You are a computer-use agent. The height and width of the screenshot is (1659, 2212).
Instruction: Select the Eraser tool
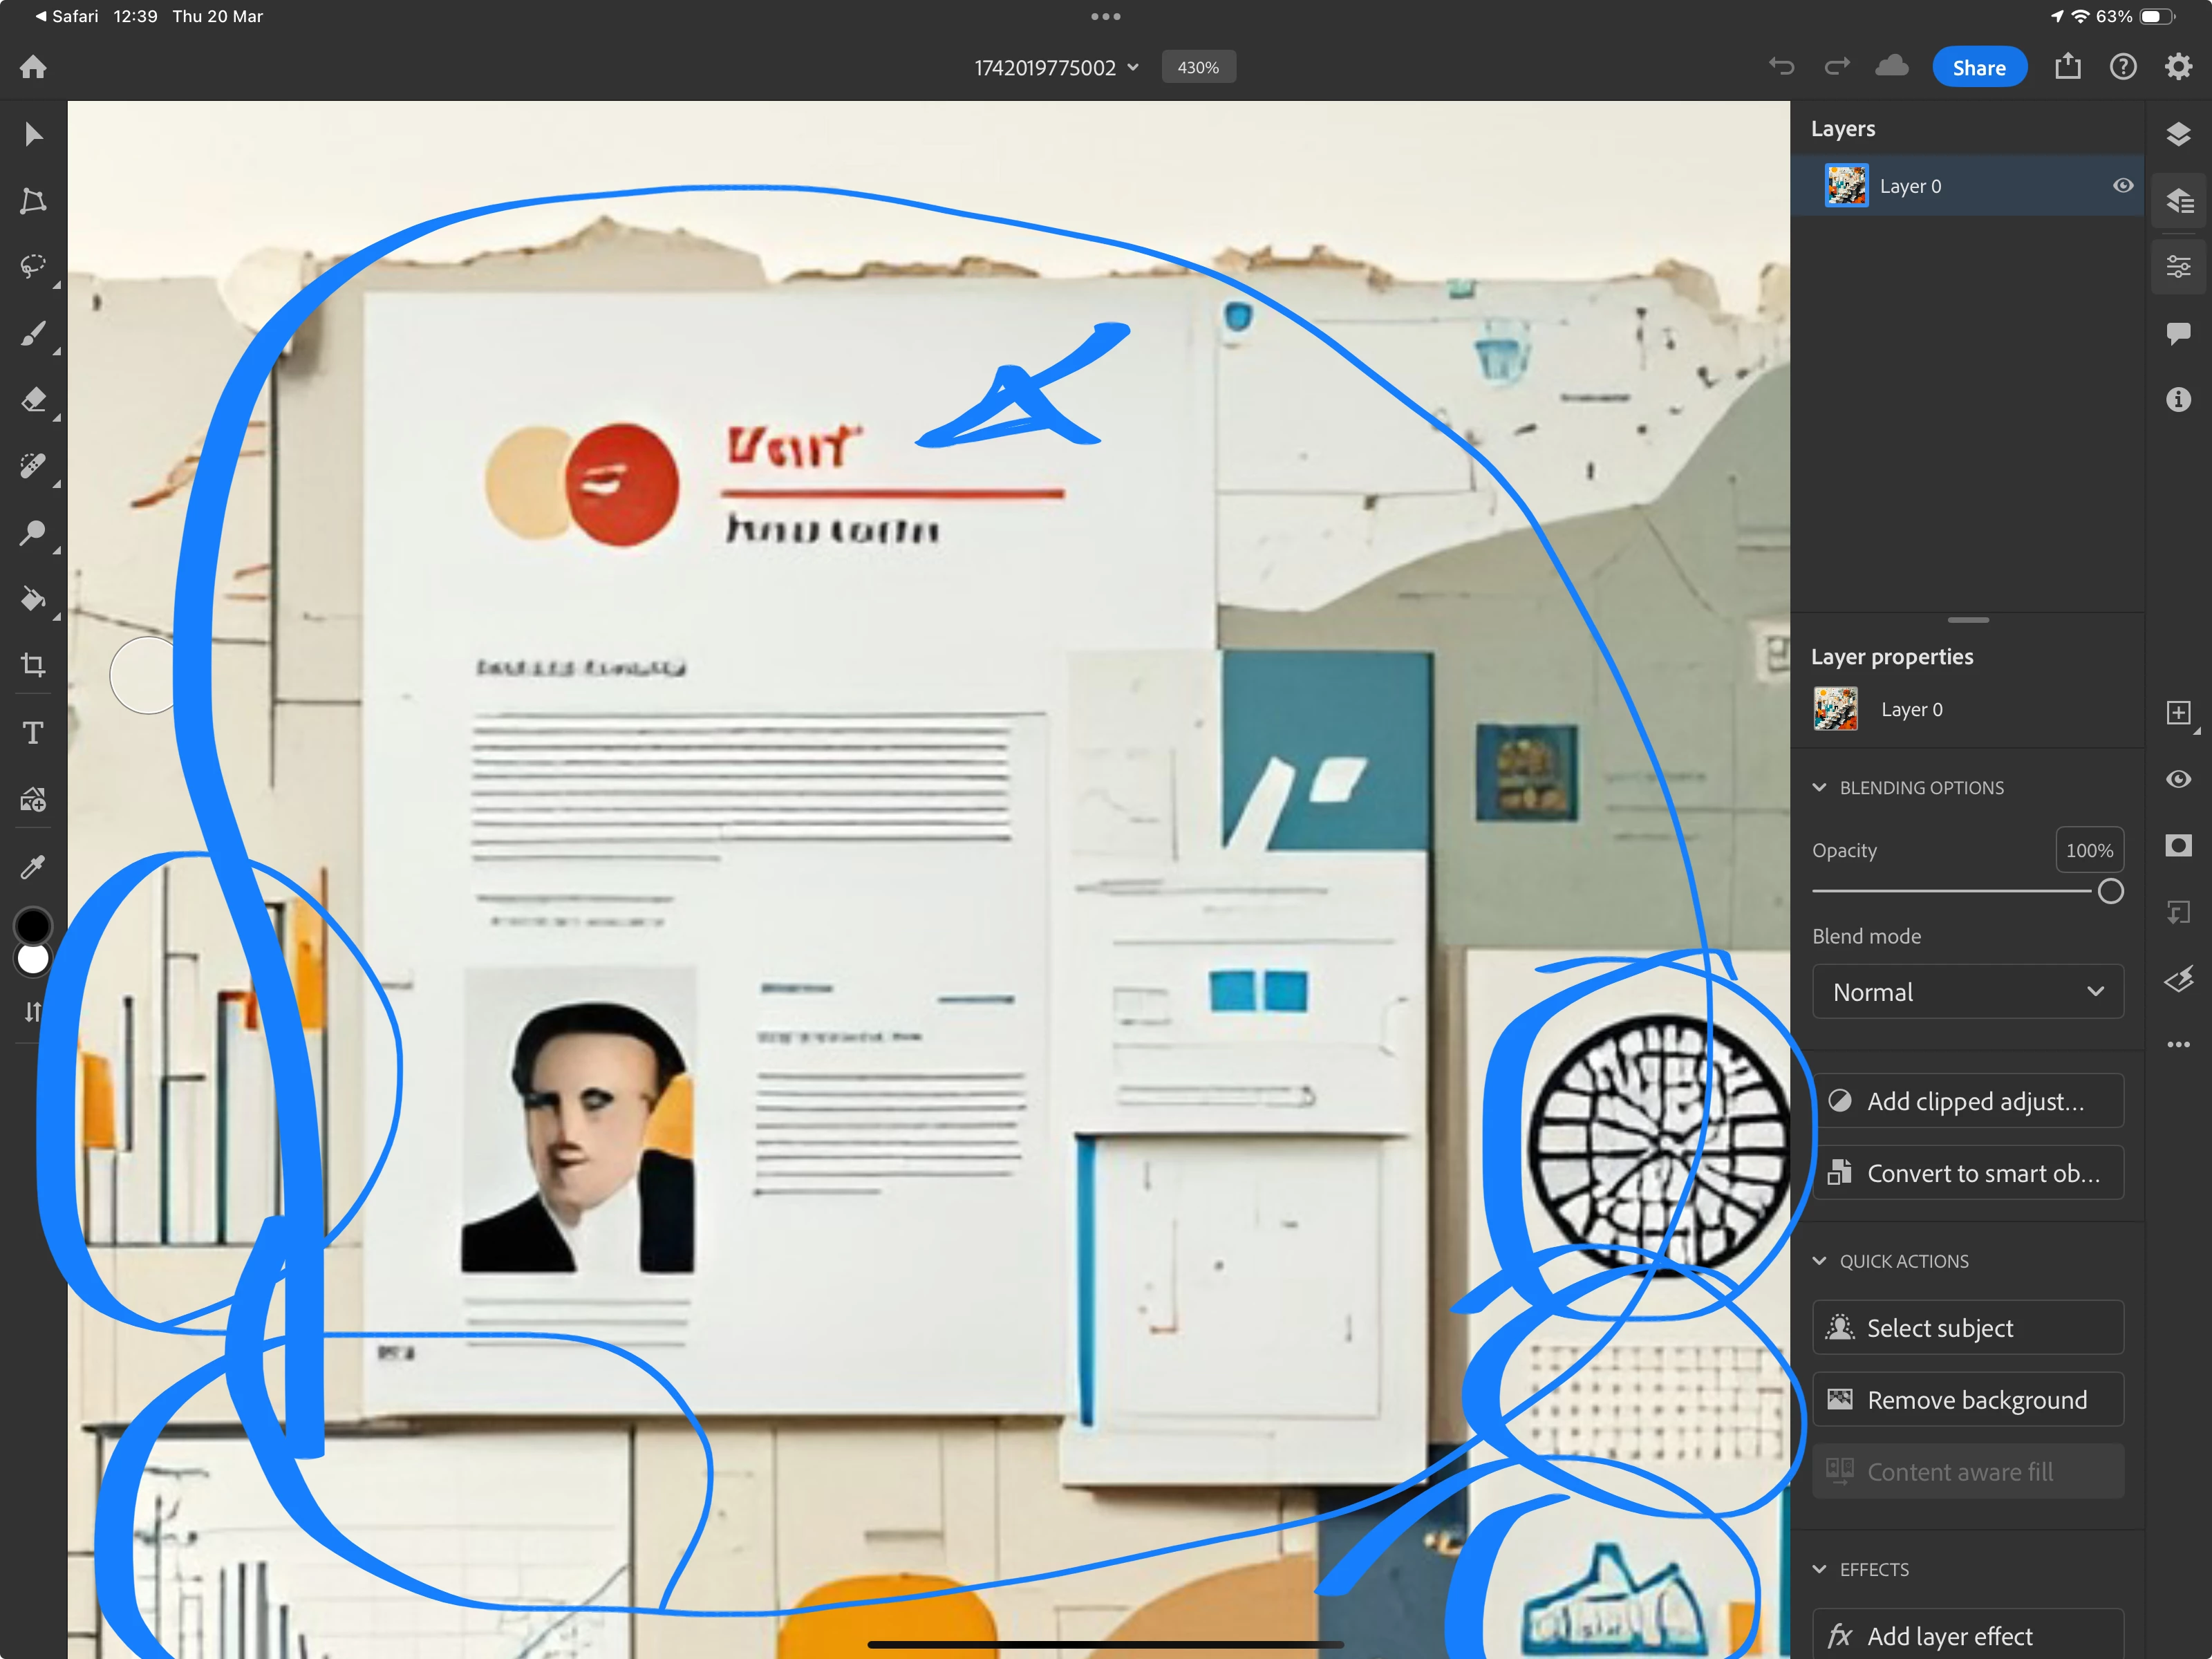[x=33, y=400]
